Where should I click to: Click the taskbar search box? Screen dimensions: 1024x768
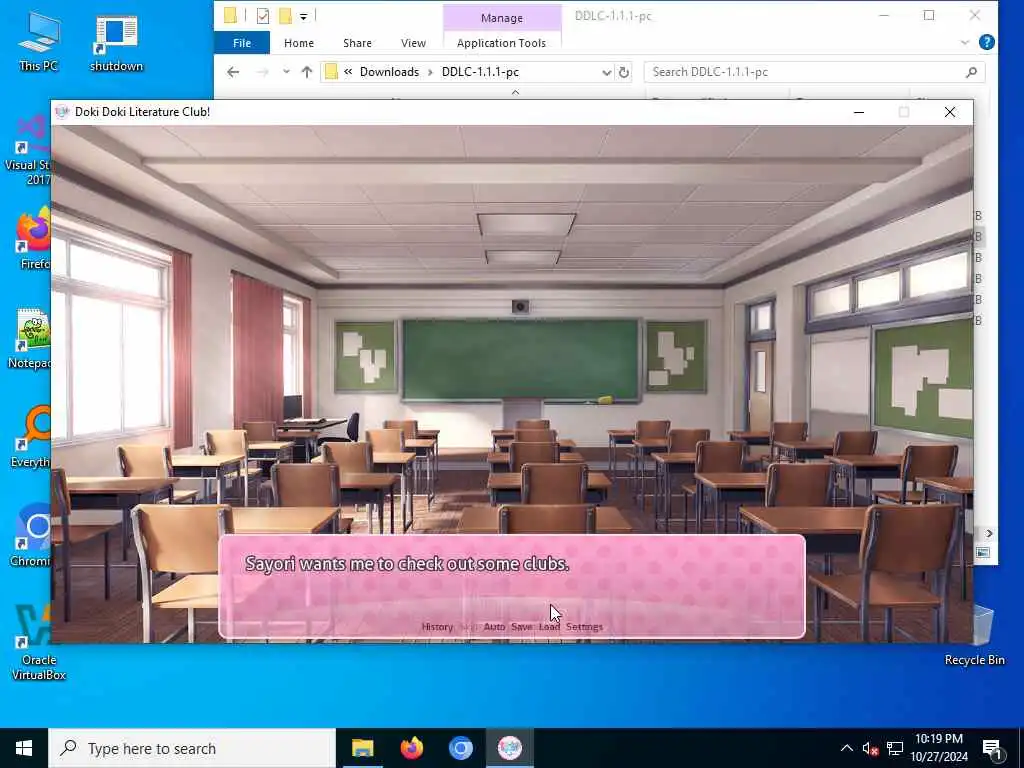tap(192, 748)
